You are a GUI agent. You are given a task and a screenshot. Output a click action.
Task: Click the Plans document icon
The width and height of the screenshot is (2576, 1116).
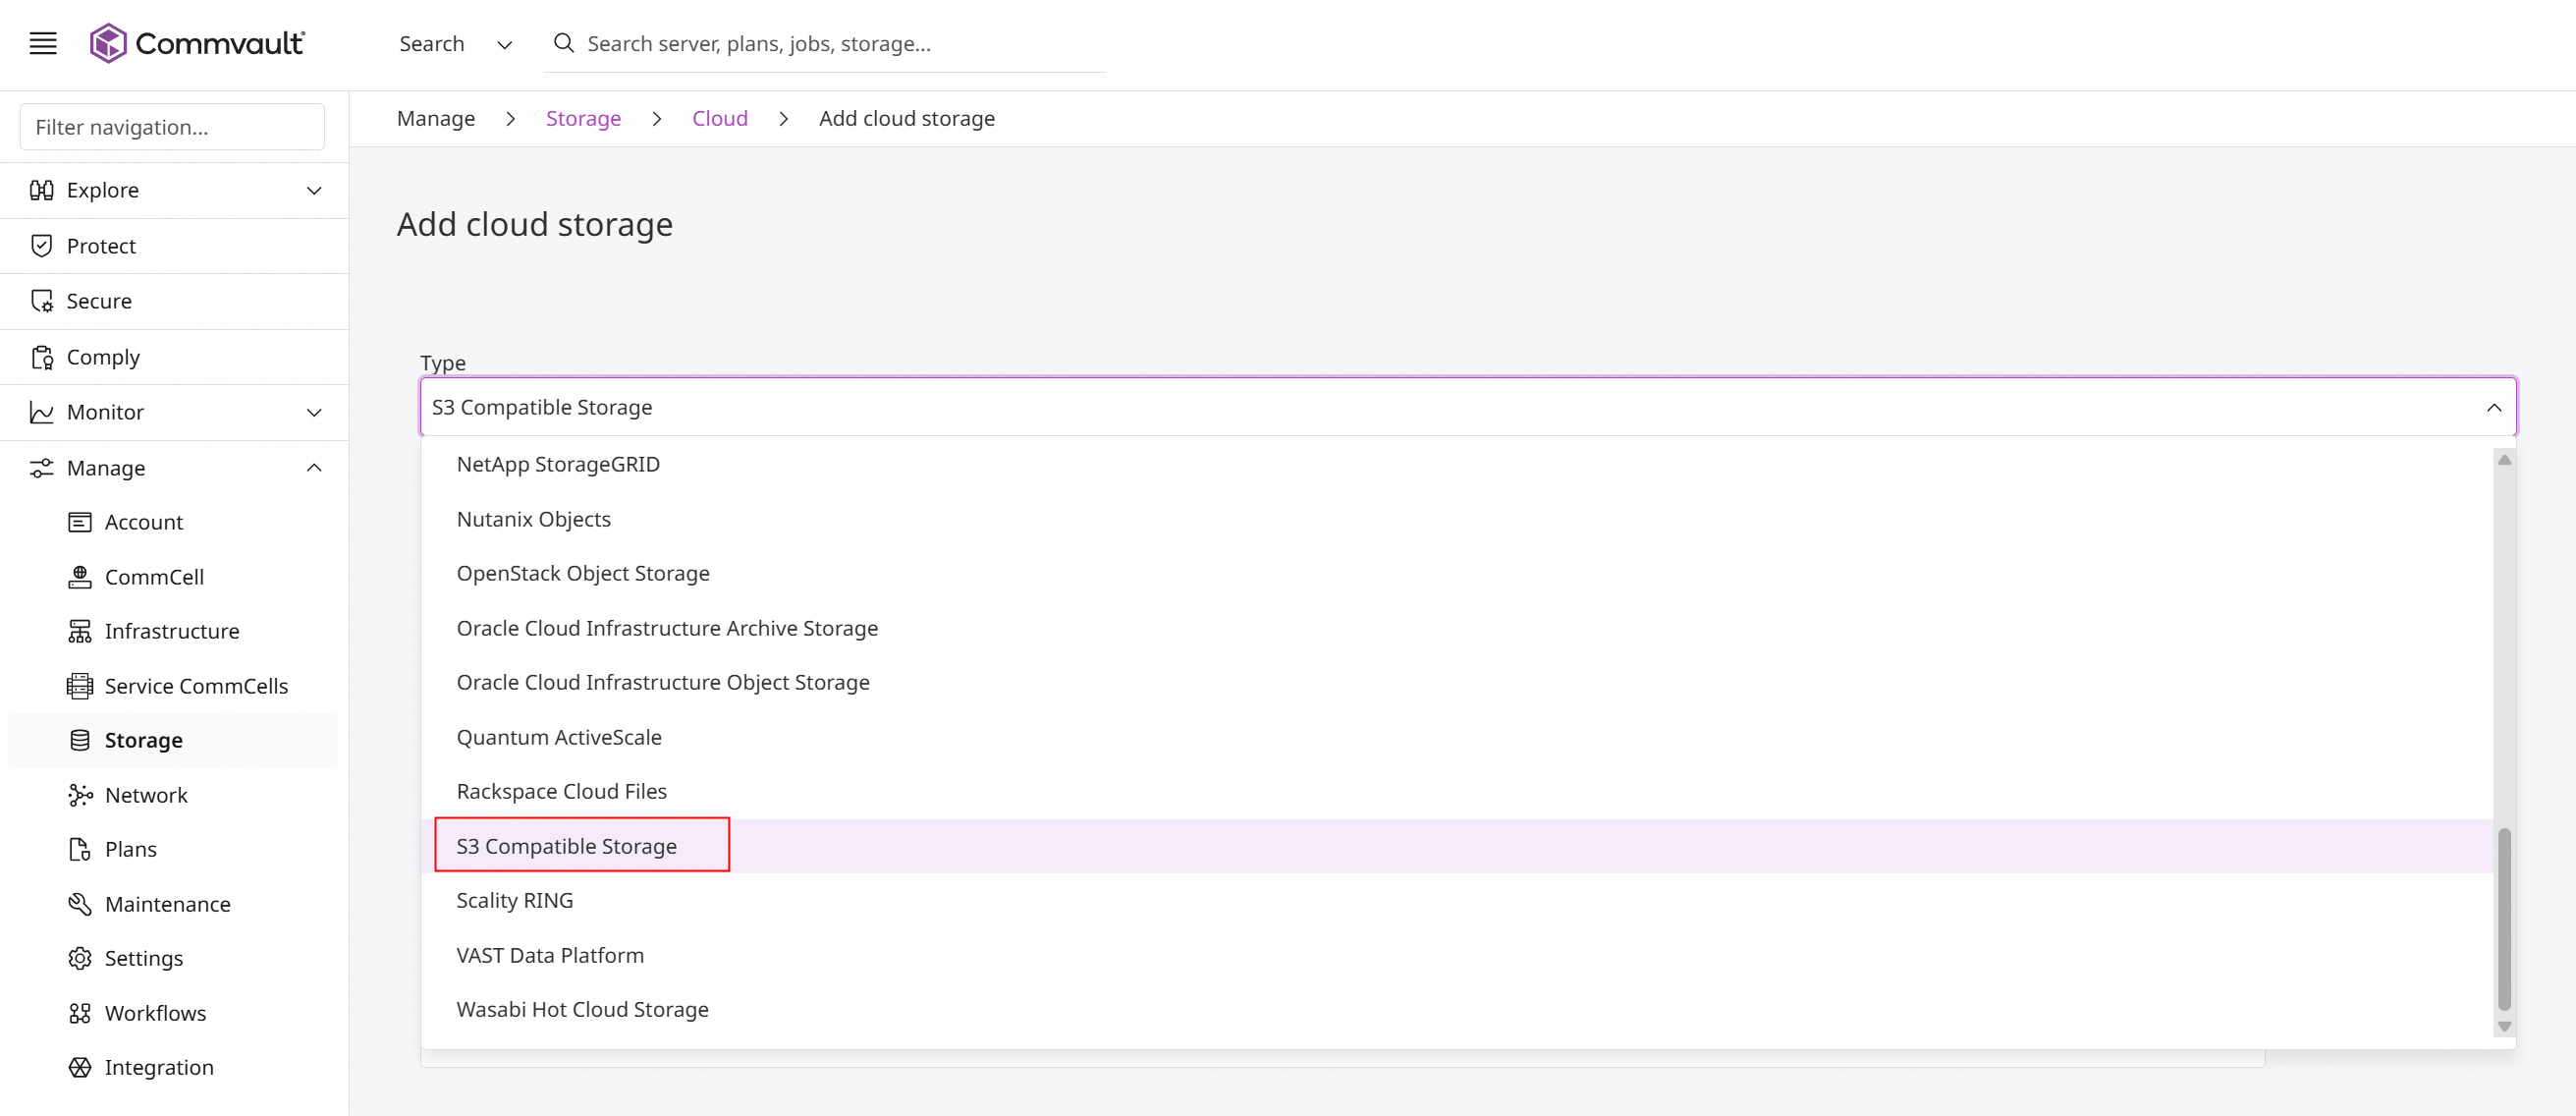pos(80,849)
